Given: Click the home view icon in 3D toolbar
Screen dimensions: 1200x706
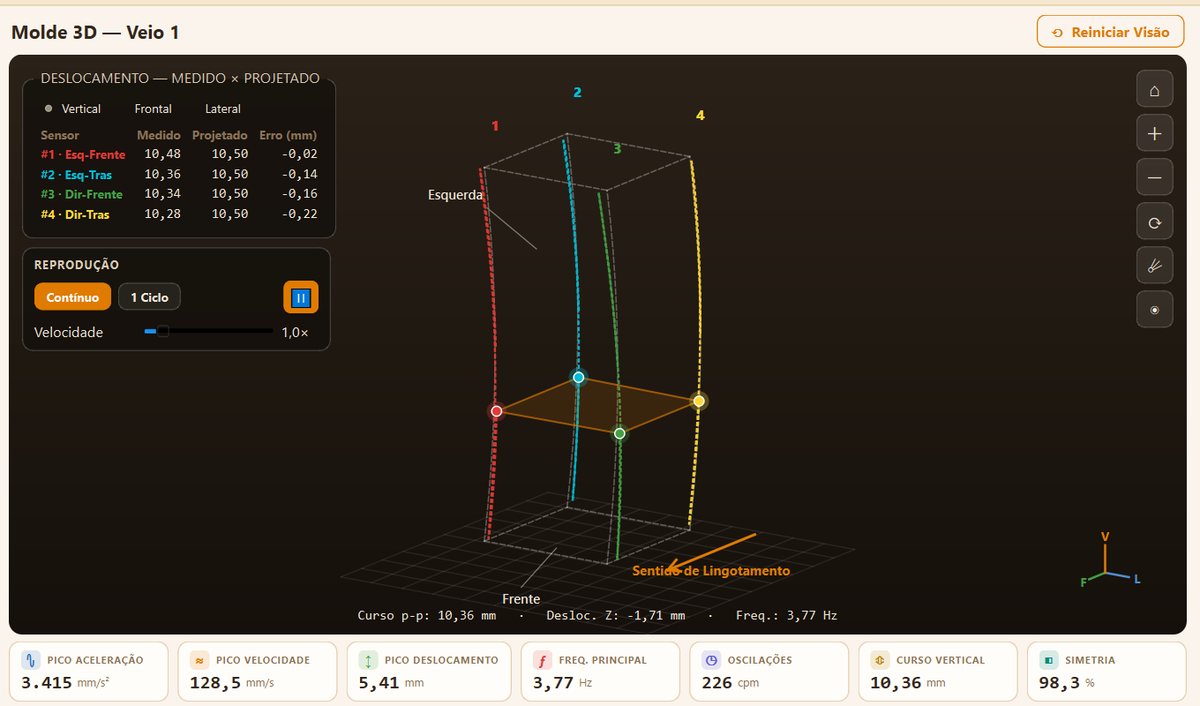Looking at the screenshot, I should (x=1154, y=89).
